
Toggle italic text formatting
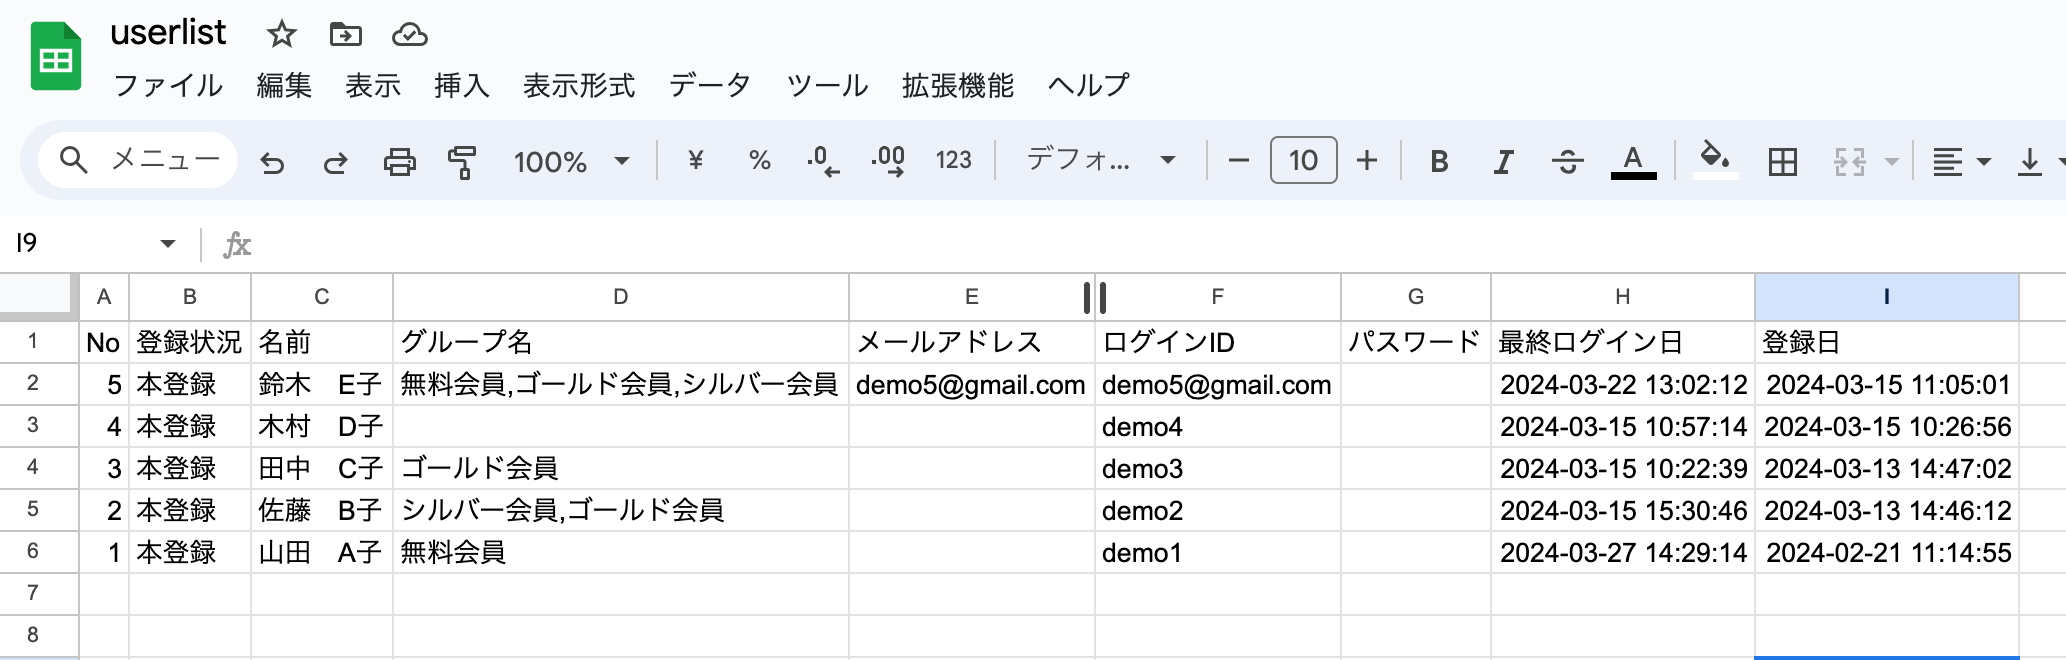pos(1502,161)
